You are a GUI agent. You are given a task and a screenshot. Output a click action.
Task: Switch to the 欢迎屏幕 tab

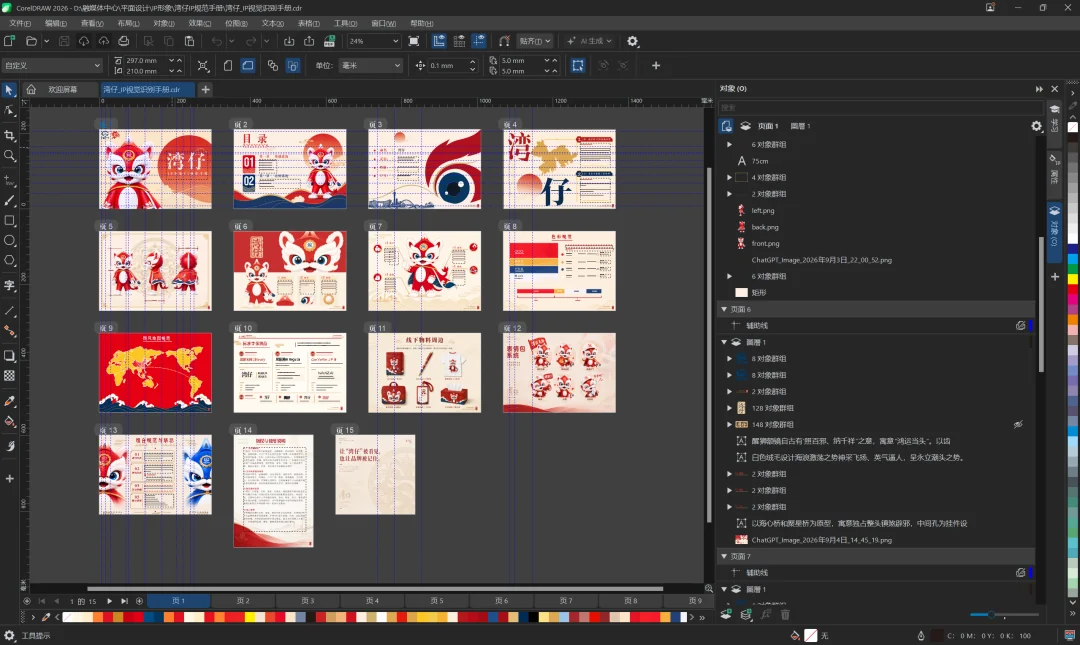(62, 90)
